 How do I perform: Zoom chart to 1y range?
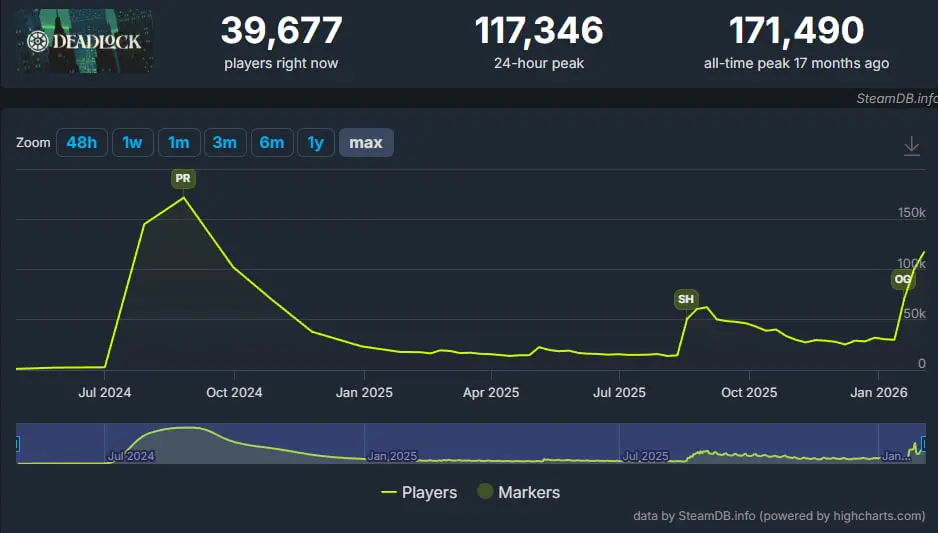click(315, 143)
